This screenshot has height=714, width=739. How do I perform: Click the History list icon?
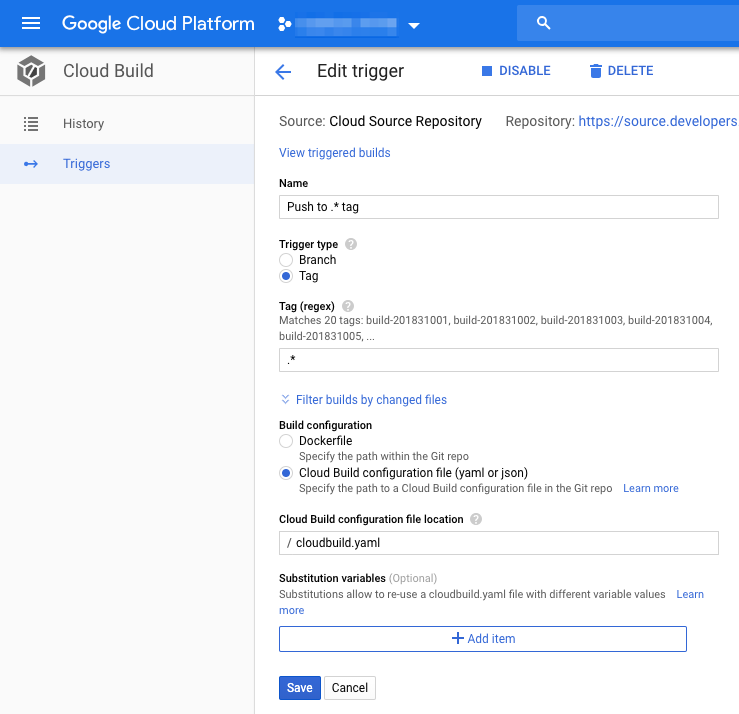pyautogui.click(x=31, y=124)
